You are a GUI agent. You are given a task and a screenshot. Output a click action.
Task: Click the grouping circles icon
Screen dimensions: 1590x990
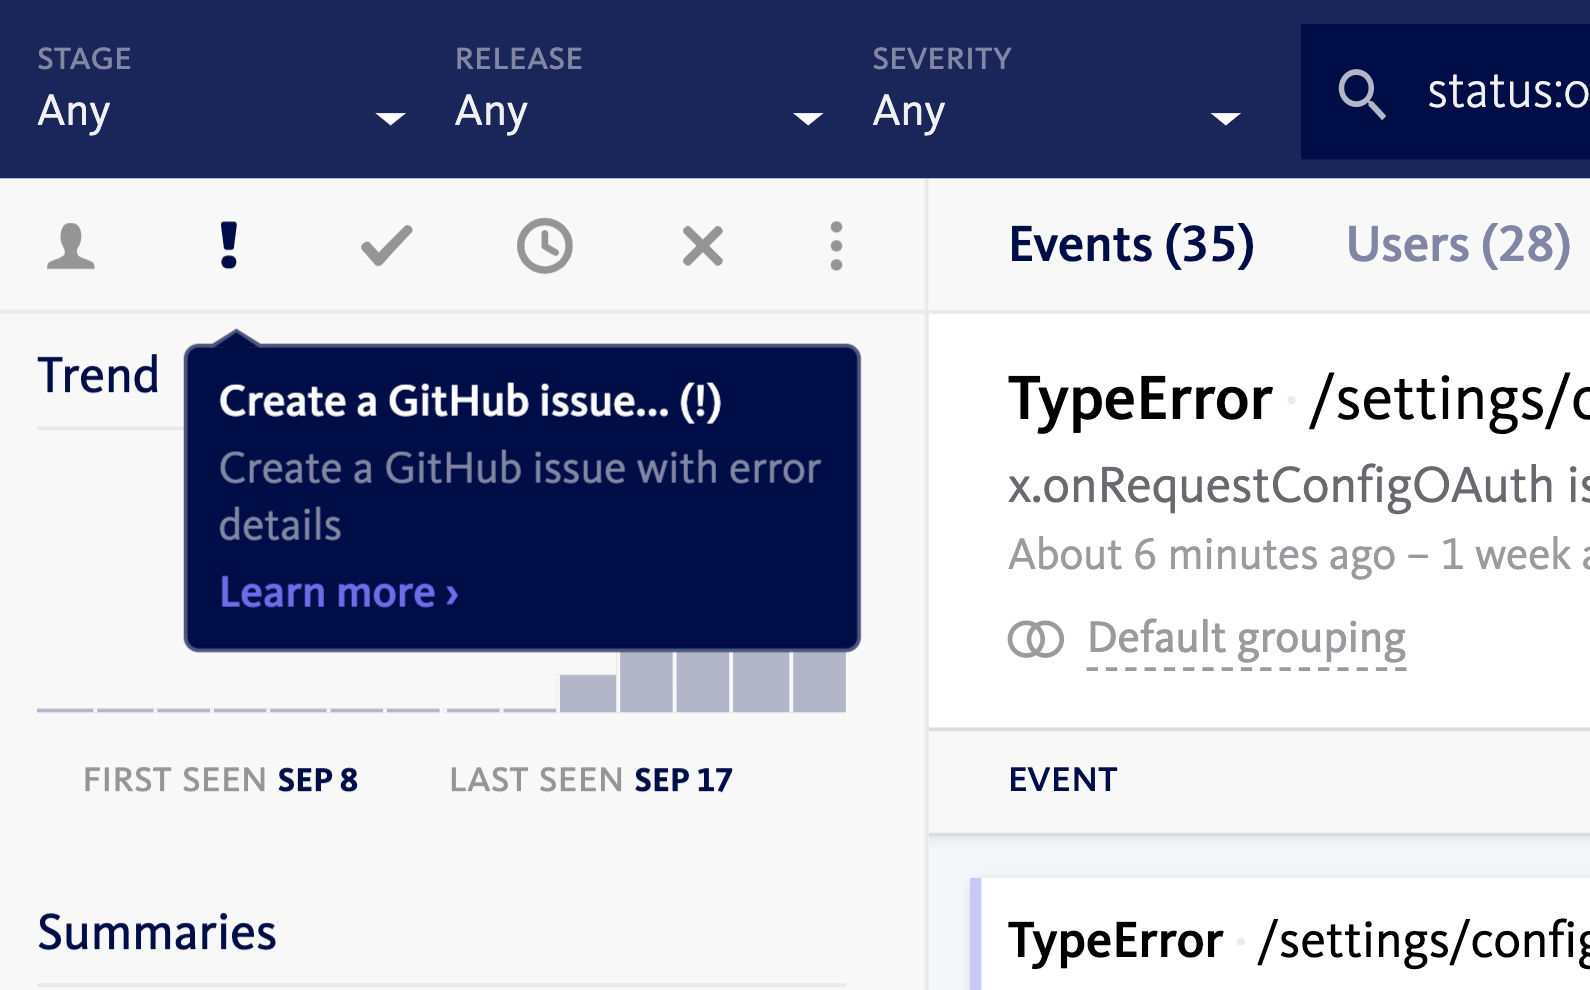tap(1036, 639)
